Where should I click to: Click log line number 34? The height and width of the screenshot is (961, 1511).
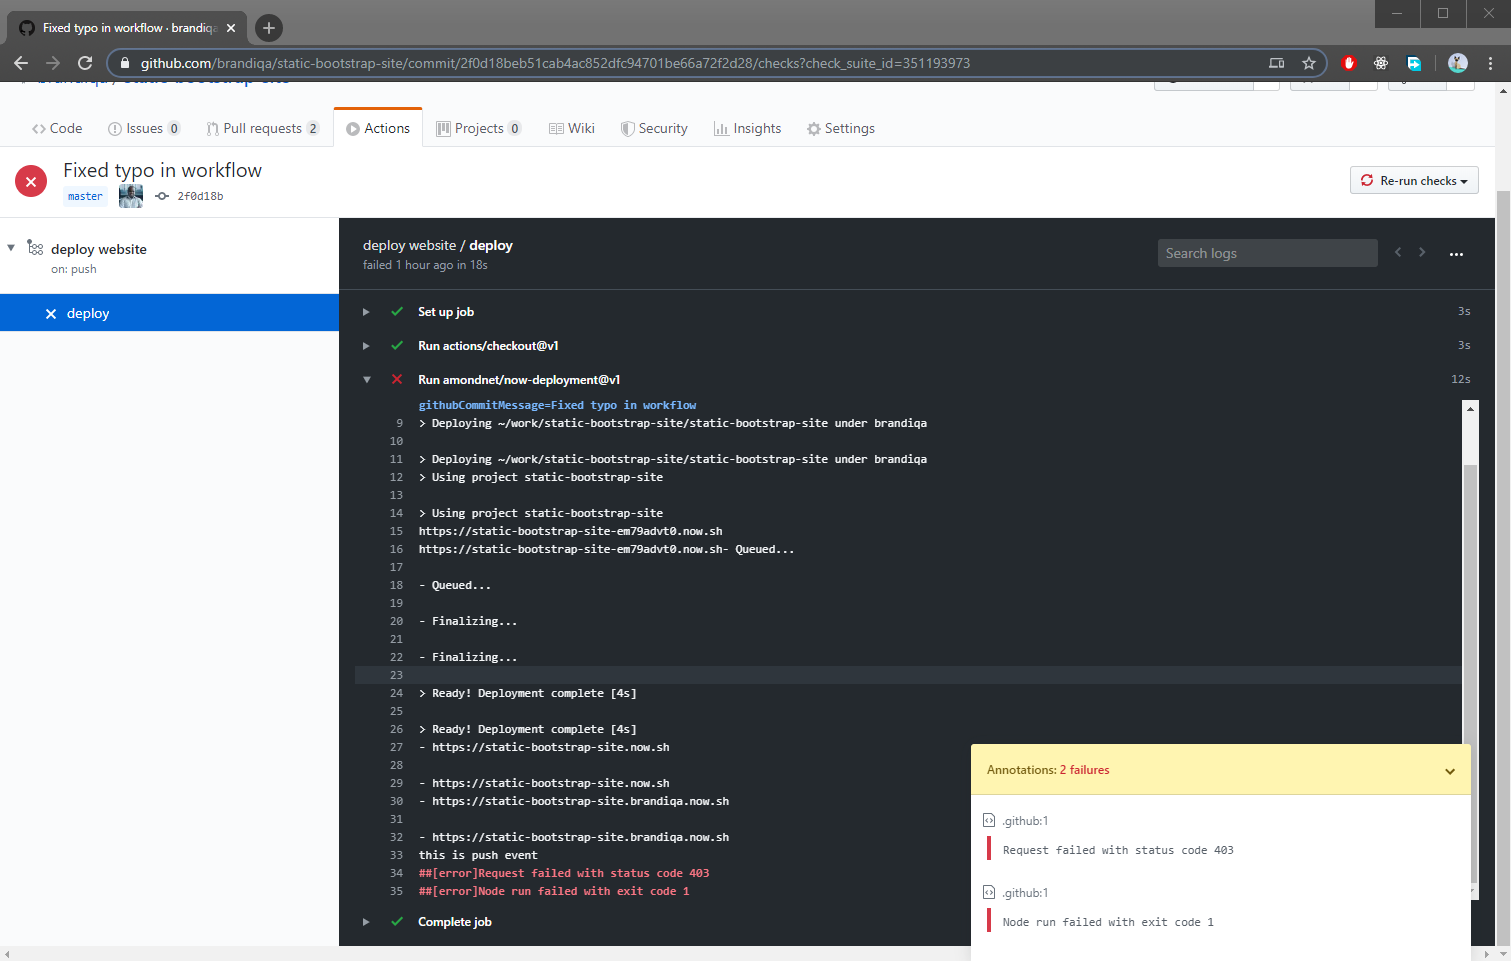click(396, 873)
